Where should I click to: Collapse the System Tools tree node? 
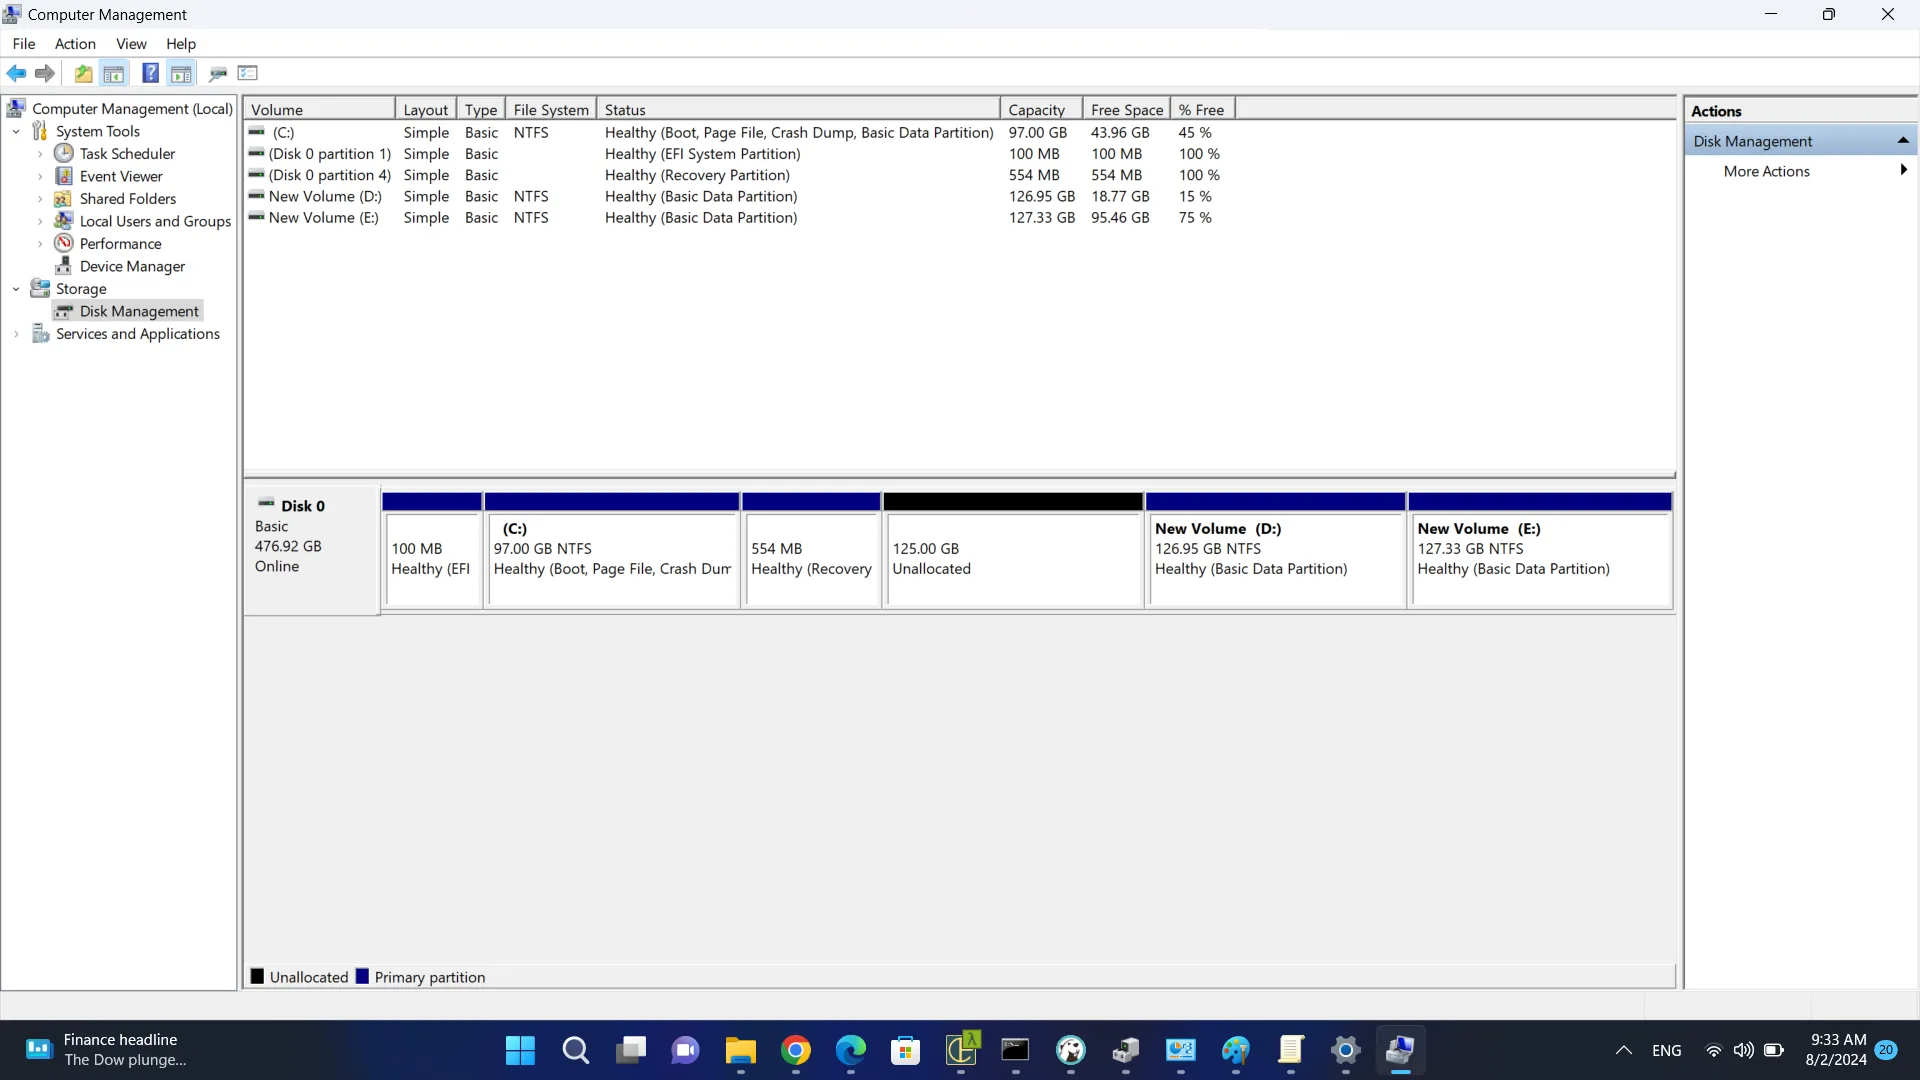coord(16,131)
